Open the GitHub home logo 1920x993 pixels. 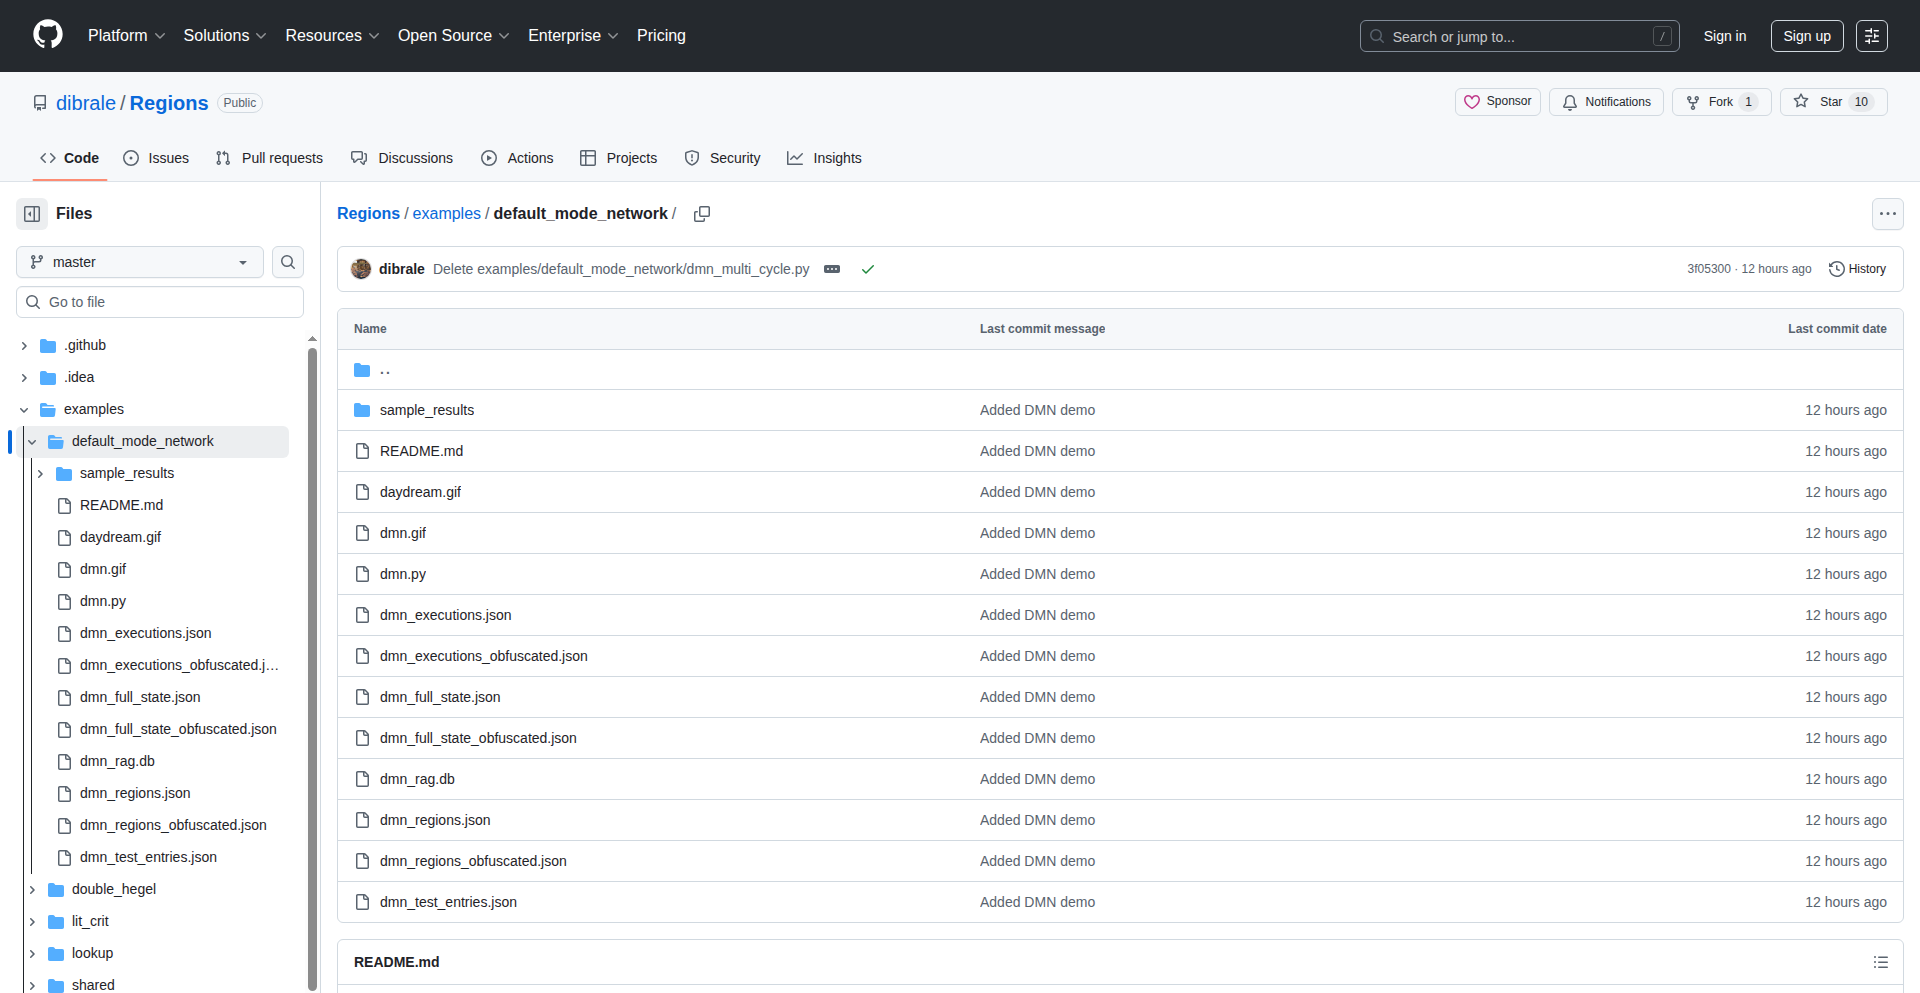(48, 35)
